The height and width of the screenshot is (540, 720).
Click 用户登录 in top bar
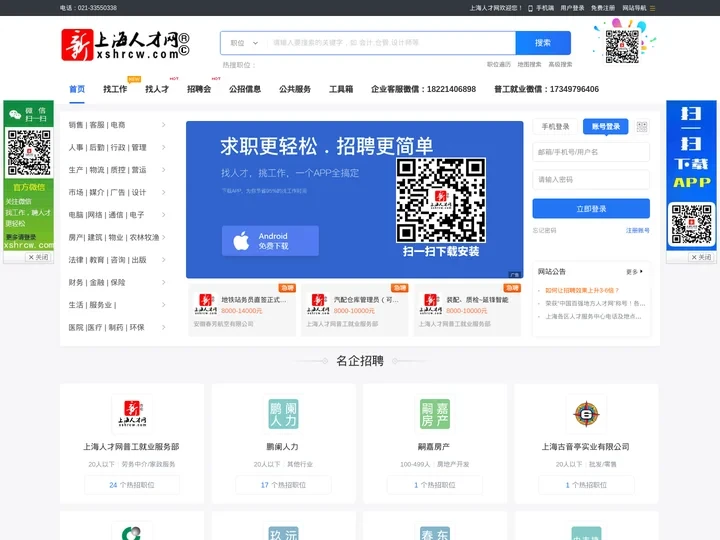(572, 8)
